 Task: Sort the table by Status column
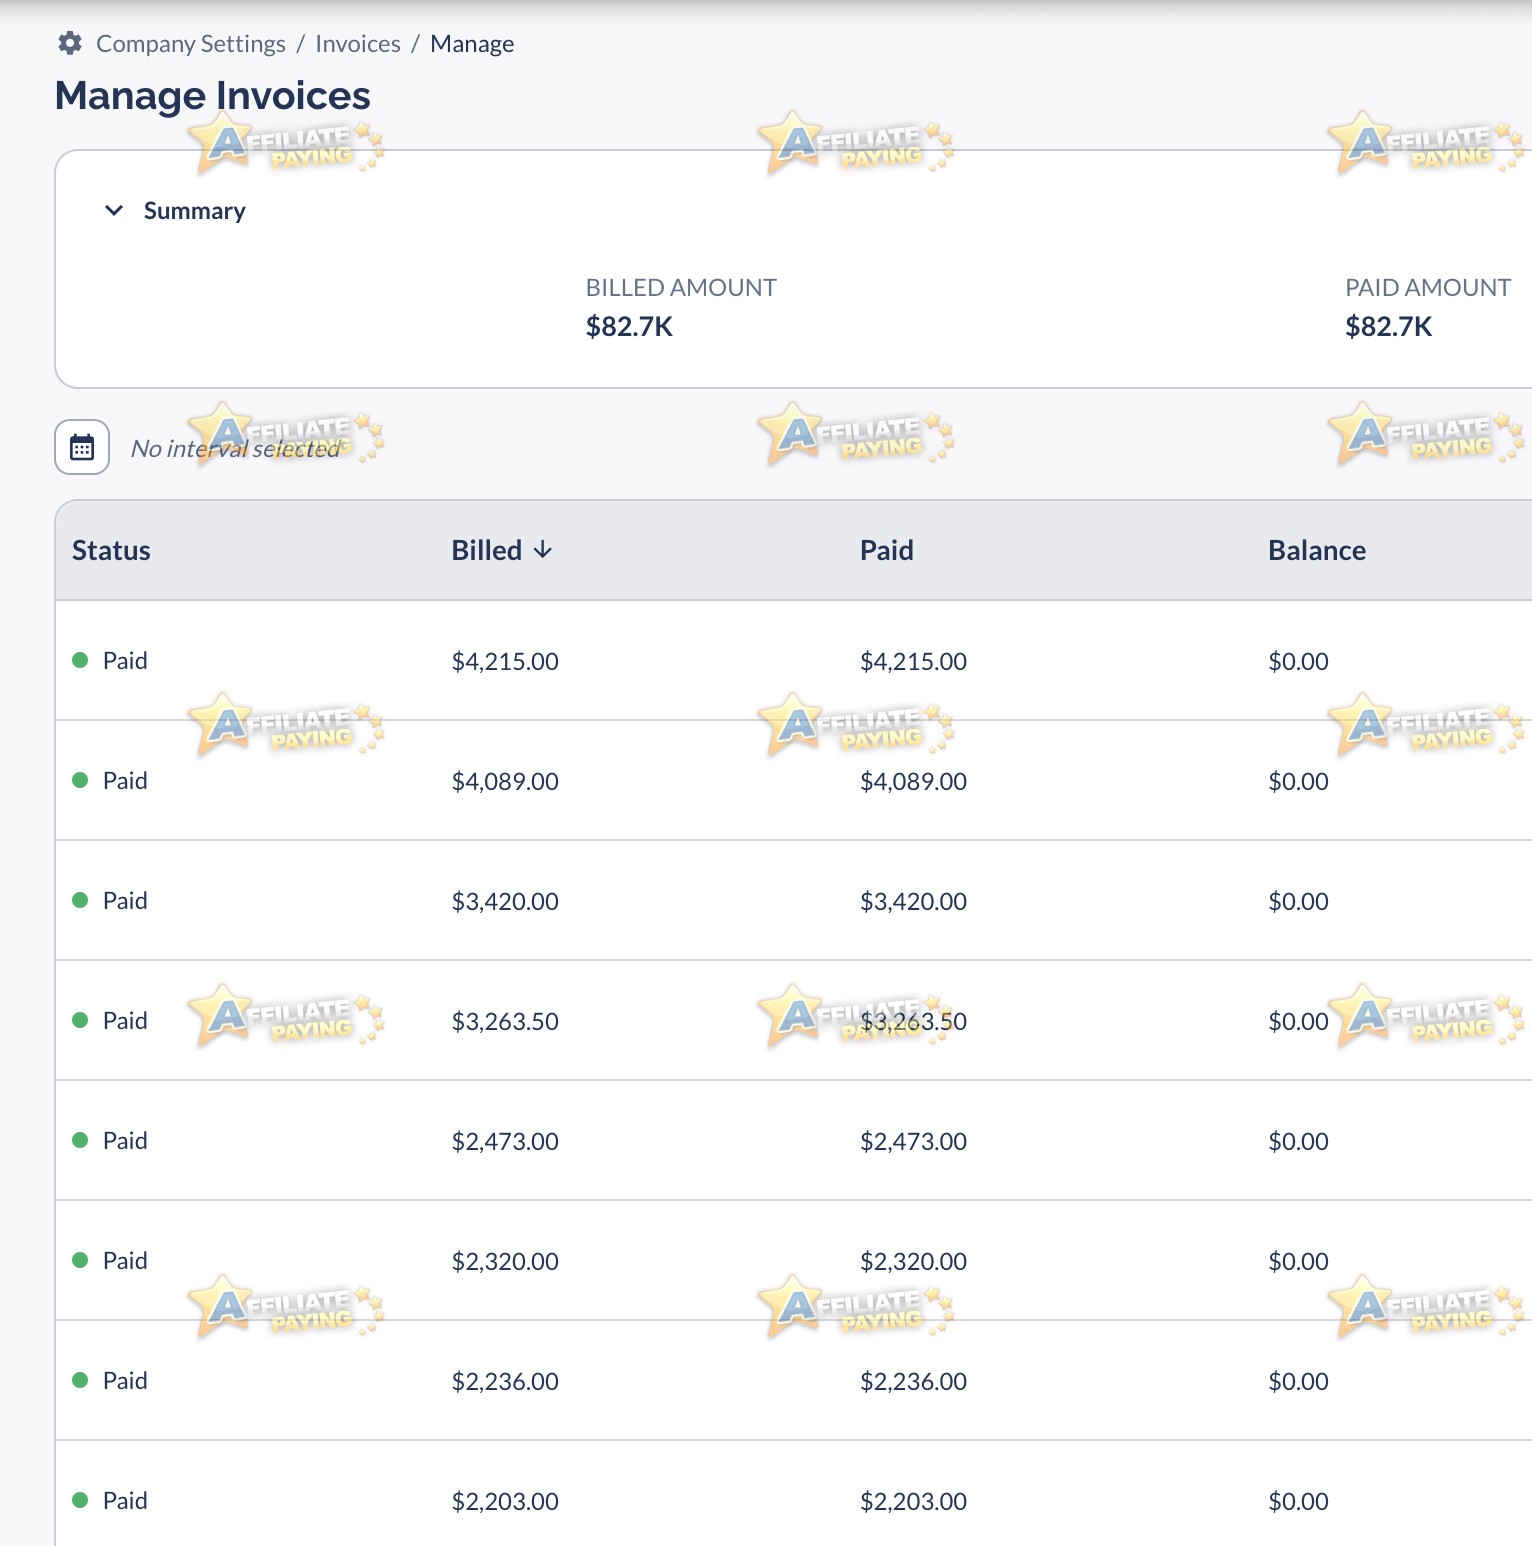pyautogui.click(x=111, y=550)
